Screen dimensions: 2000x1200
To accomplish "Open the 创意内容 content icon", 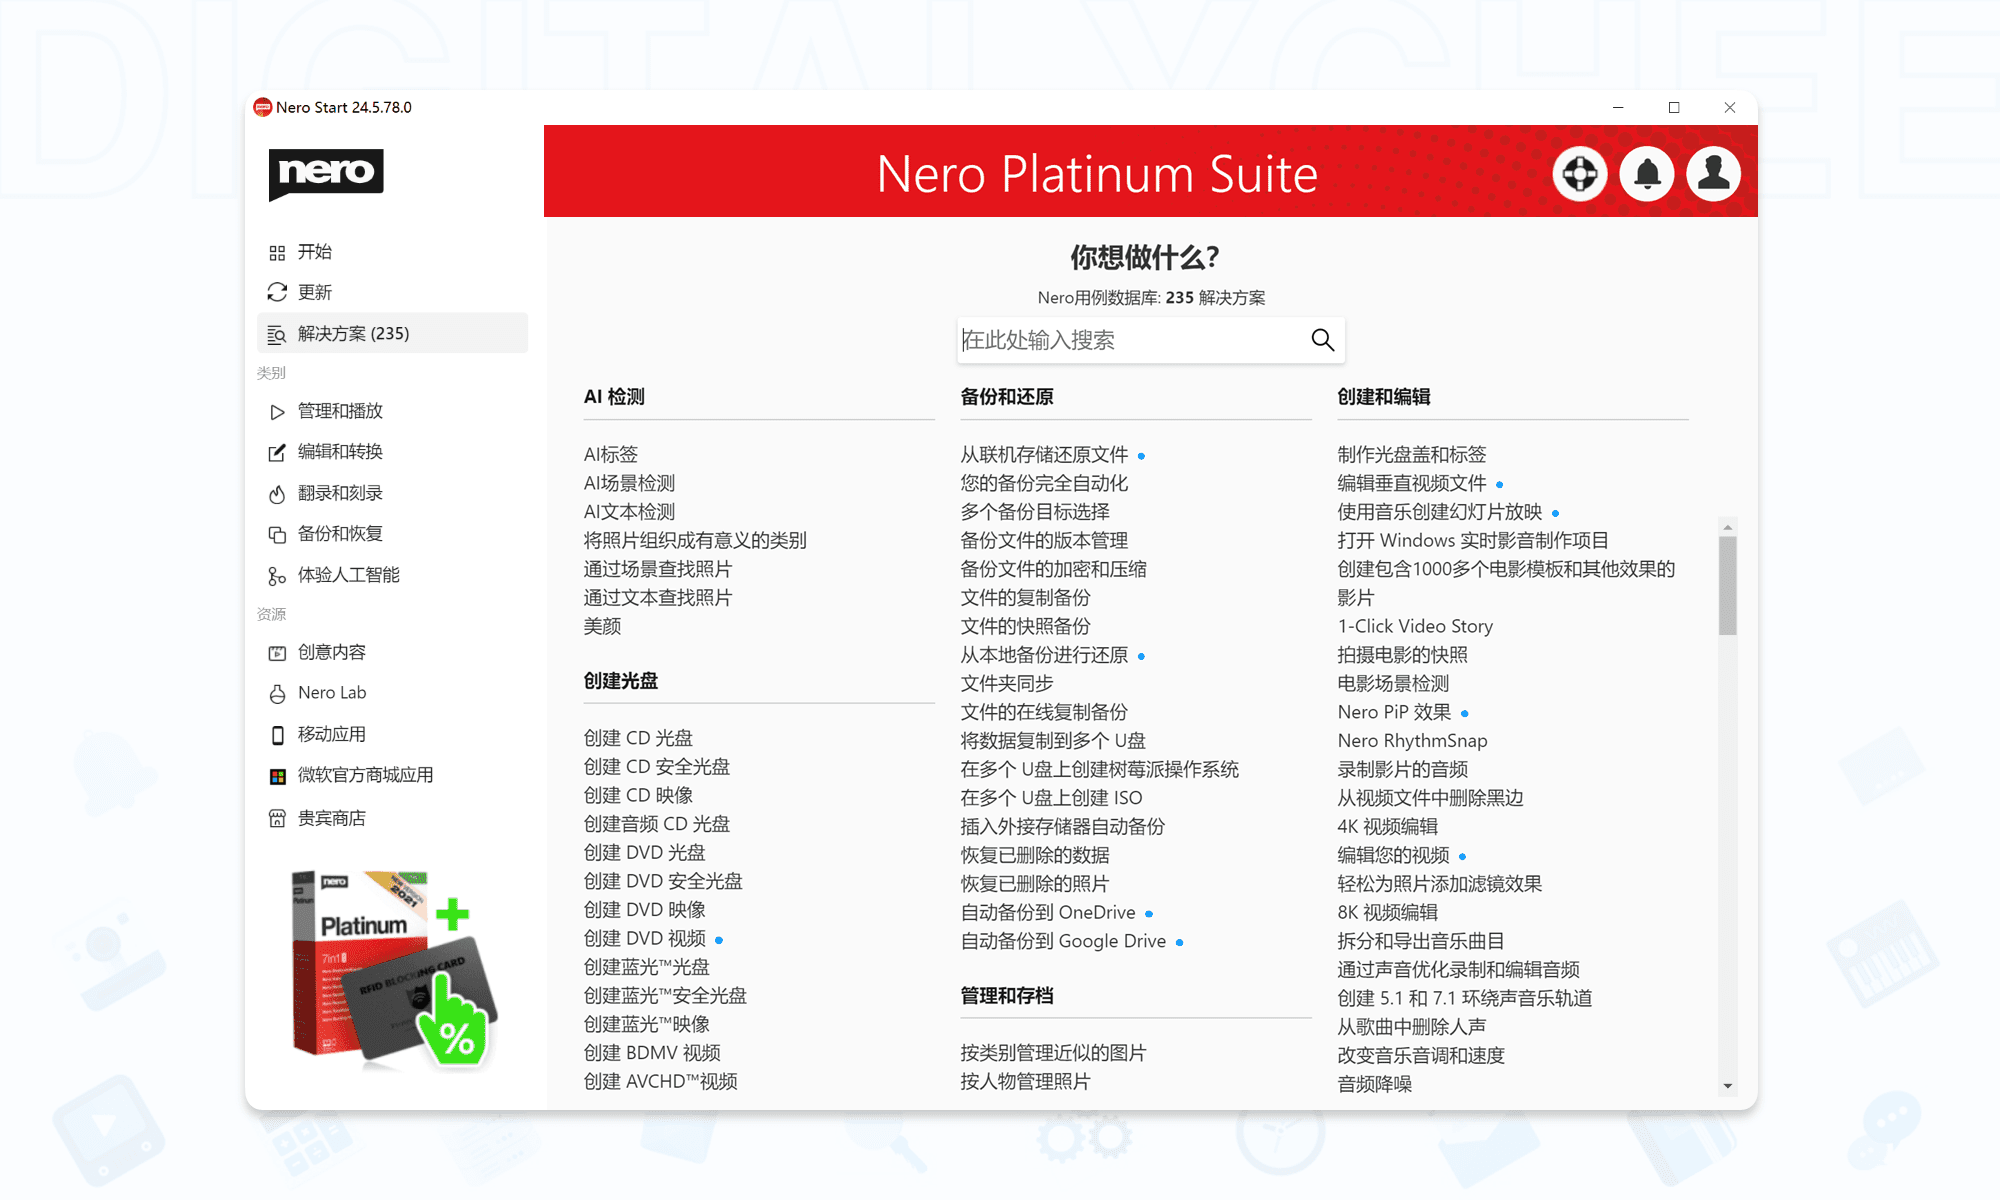I will click(277, 652).
